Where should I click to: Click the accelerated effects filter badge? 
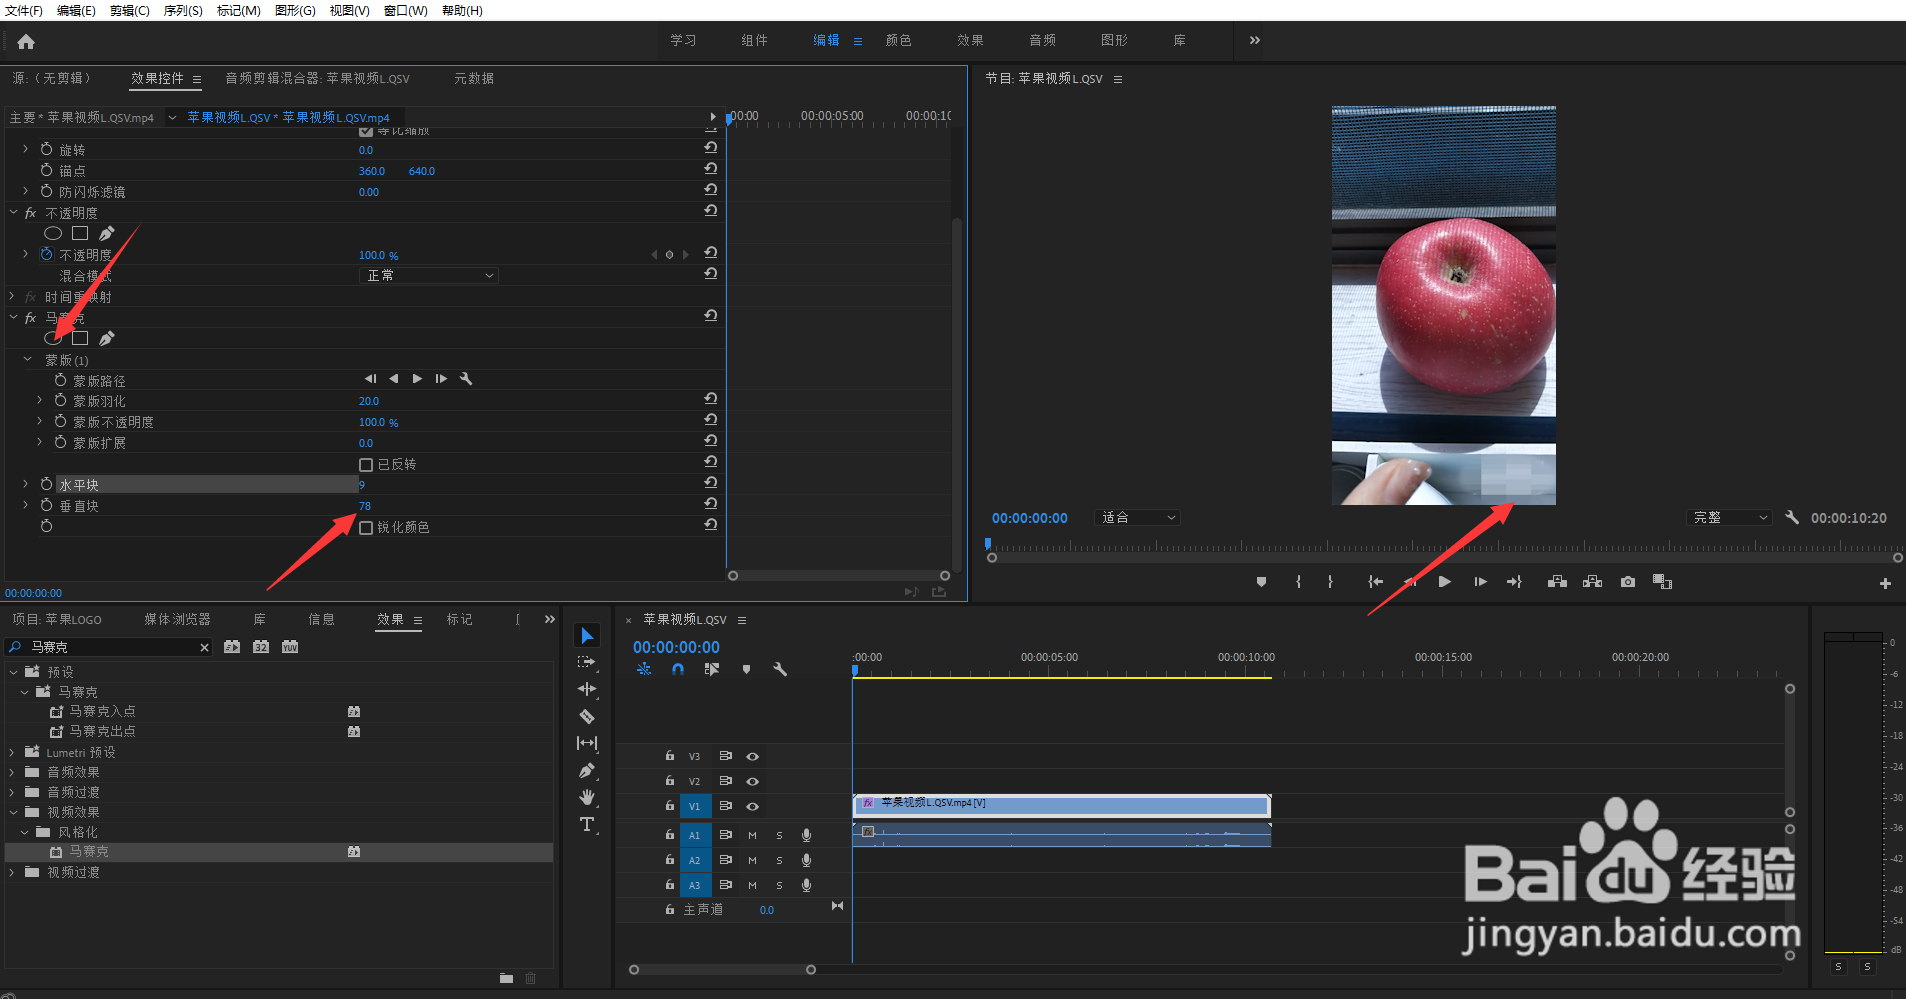[232, 647]
